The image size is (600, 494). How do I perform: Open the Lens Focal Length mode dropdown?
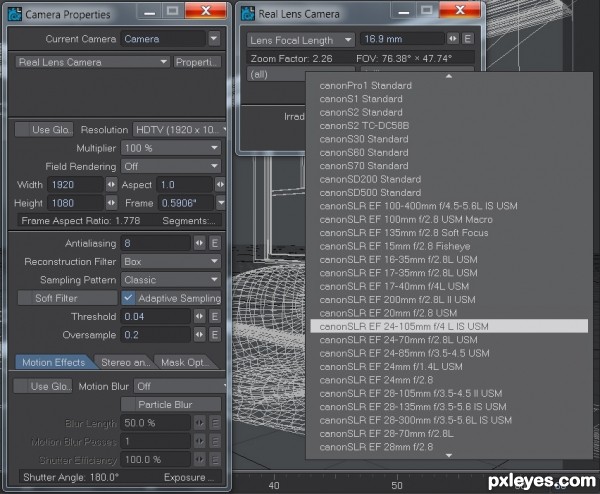[x=301, y=40]
